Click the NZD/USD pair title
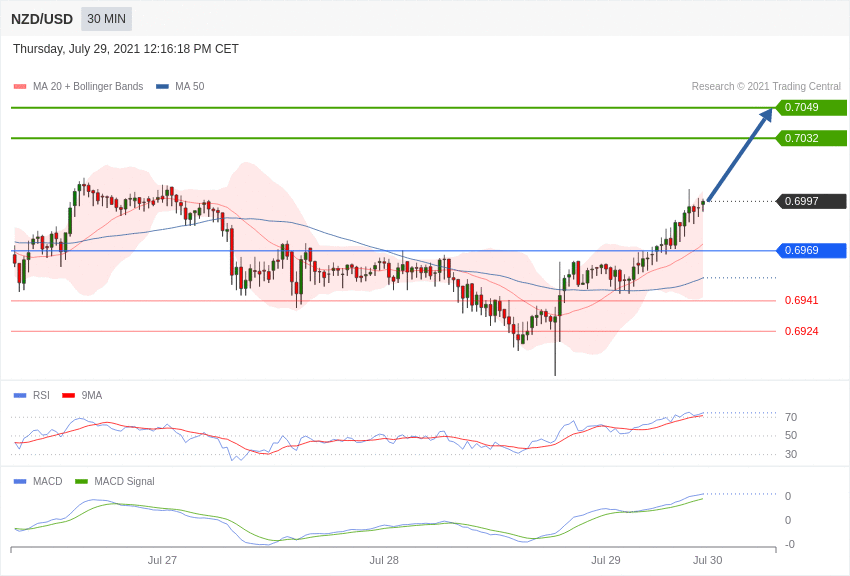850x576 pixels. (x=42, y=19)
